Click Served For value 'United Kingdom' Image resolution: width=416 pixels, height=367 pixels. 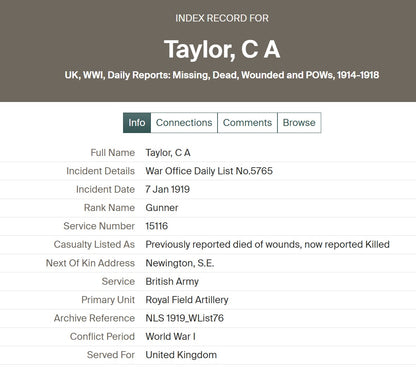(181, 355)
